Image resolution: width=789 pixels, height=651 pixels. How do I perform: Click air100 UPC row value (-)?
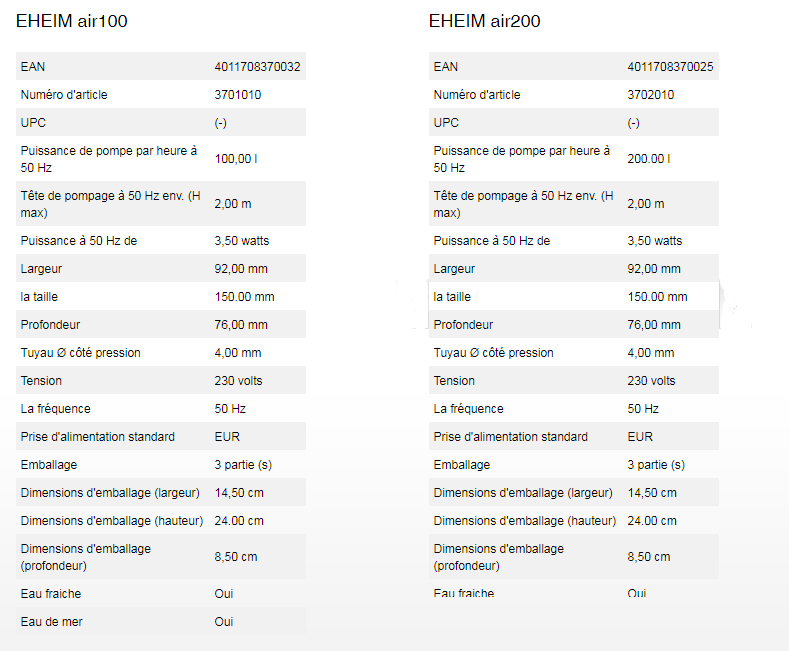click(220, 123)
